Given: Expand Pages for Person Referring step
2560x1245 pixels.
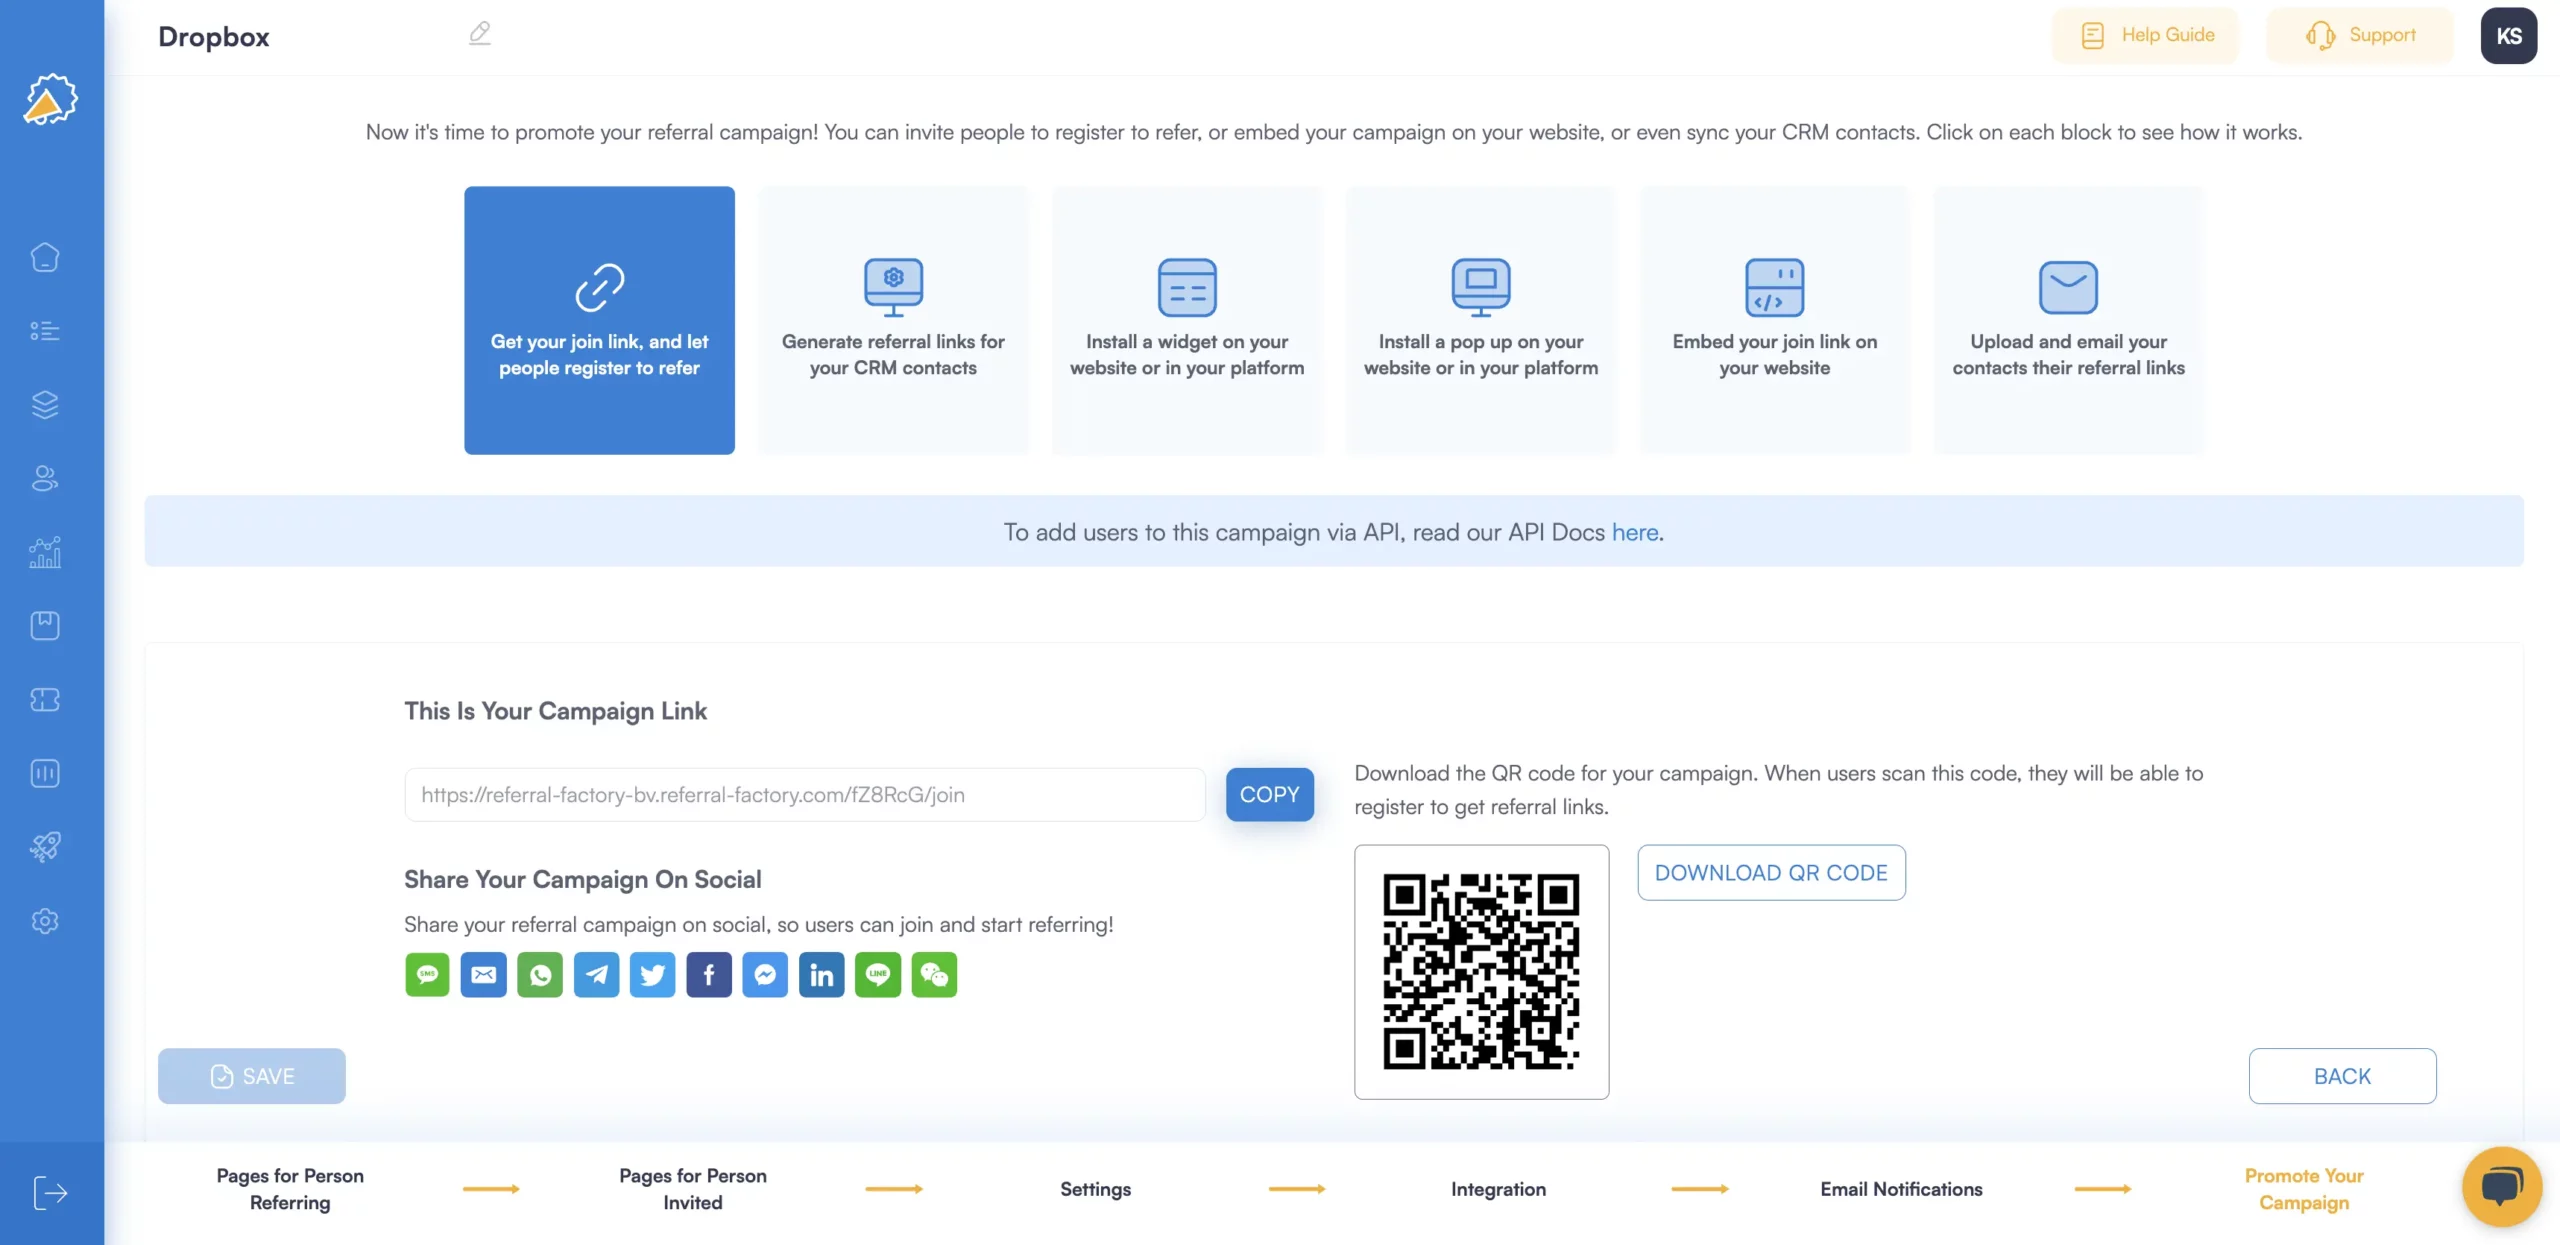Looking at the screenshot, I should coord(291,1190).
